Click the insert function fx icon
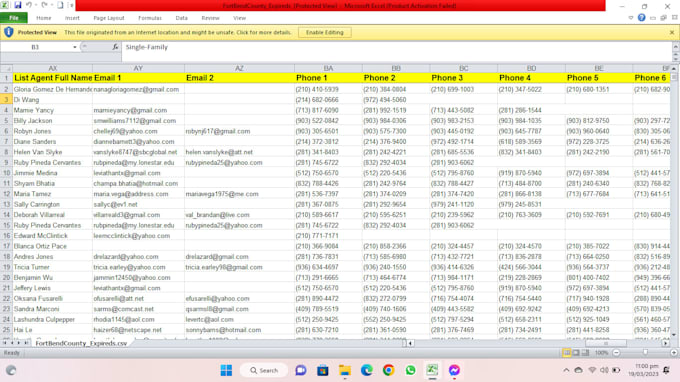Image resolution: width=680 pixels, height=382 pixels. (115, 47)
